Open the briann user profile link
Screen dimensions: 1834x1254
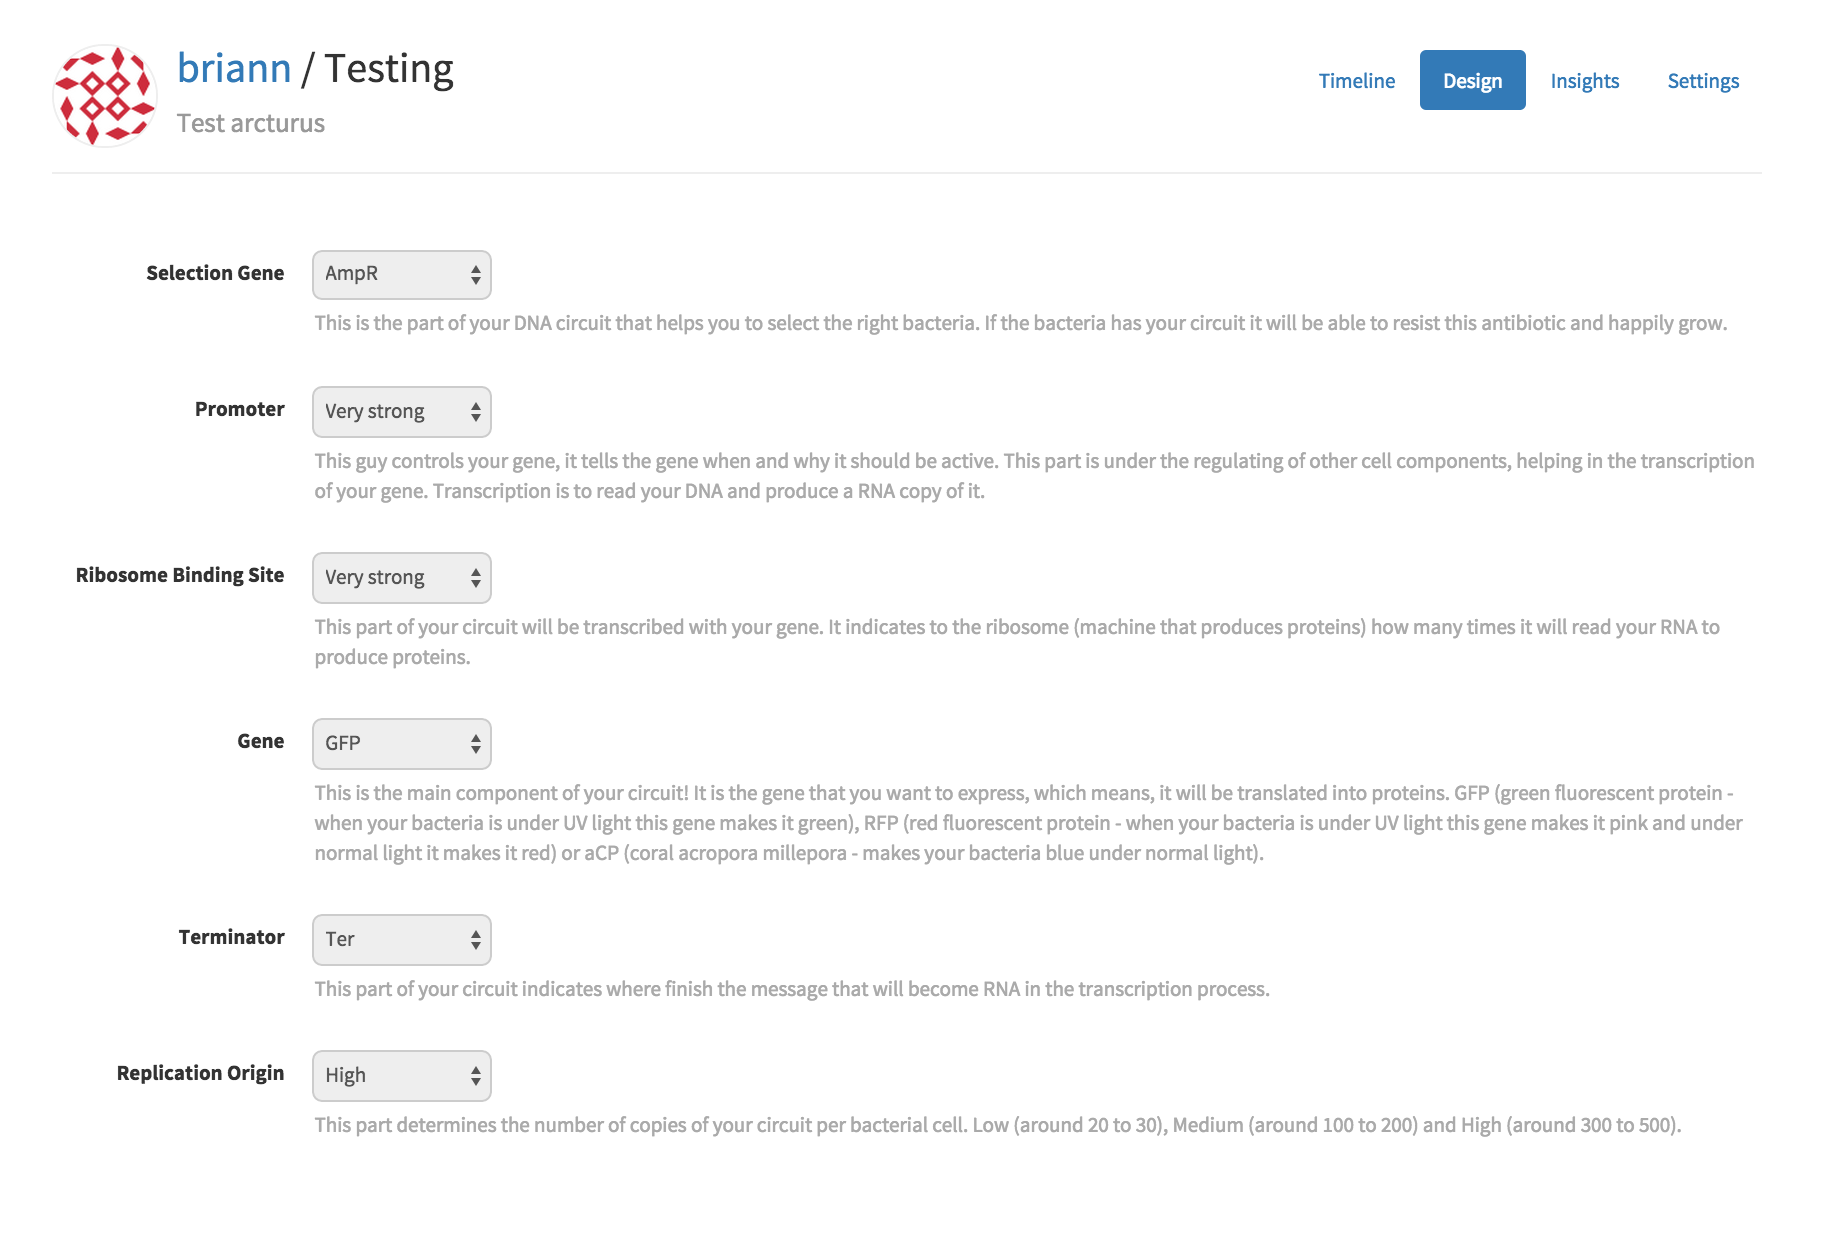coord(234,69)
